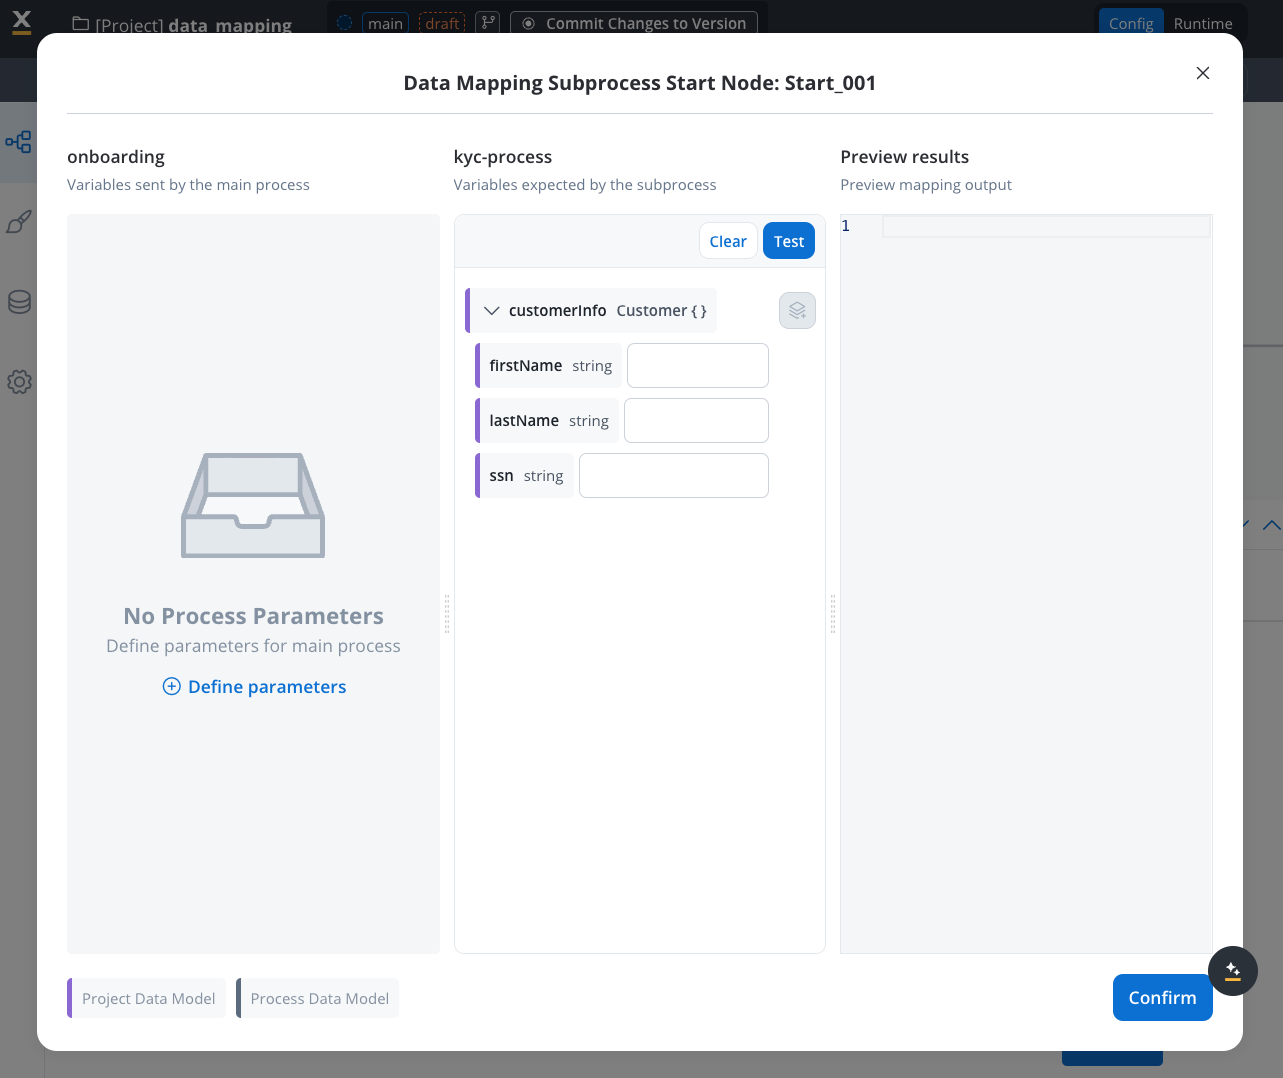
Task: Click the Define parameters link
Action: coord(267,687)
